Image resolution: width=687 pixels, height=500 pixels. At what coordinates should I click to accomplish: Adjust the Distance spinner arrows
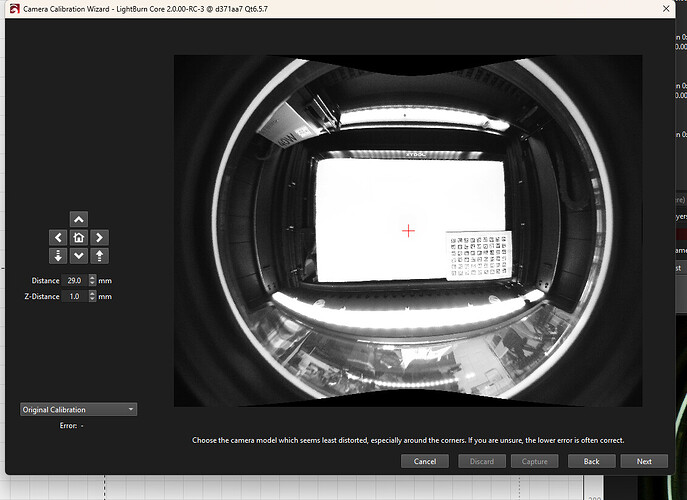coord(93,281)
